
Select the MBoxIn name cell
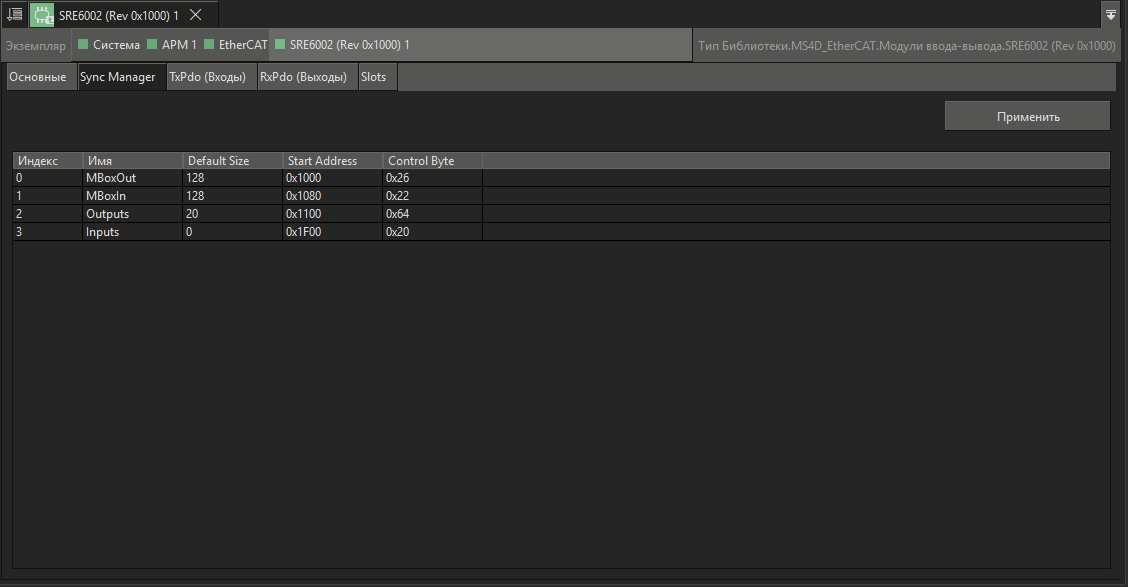(x=132, y=196)
